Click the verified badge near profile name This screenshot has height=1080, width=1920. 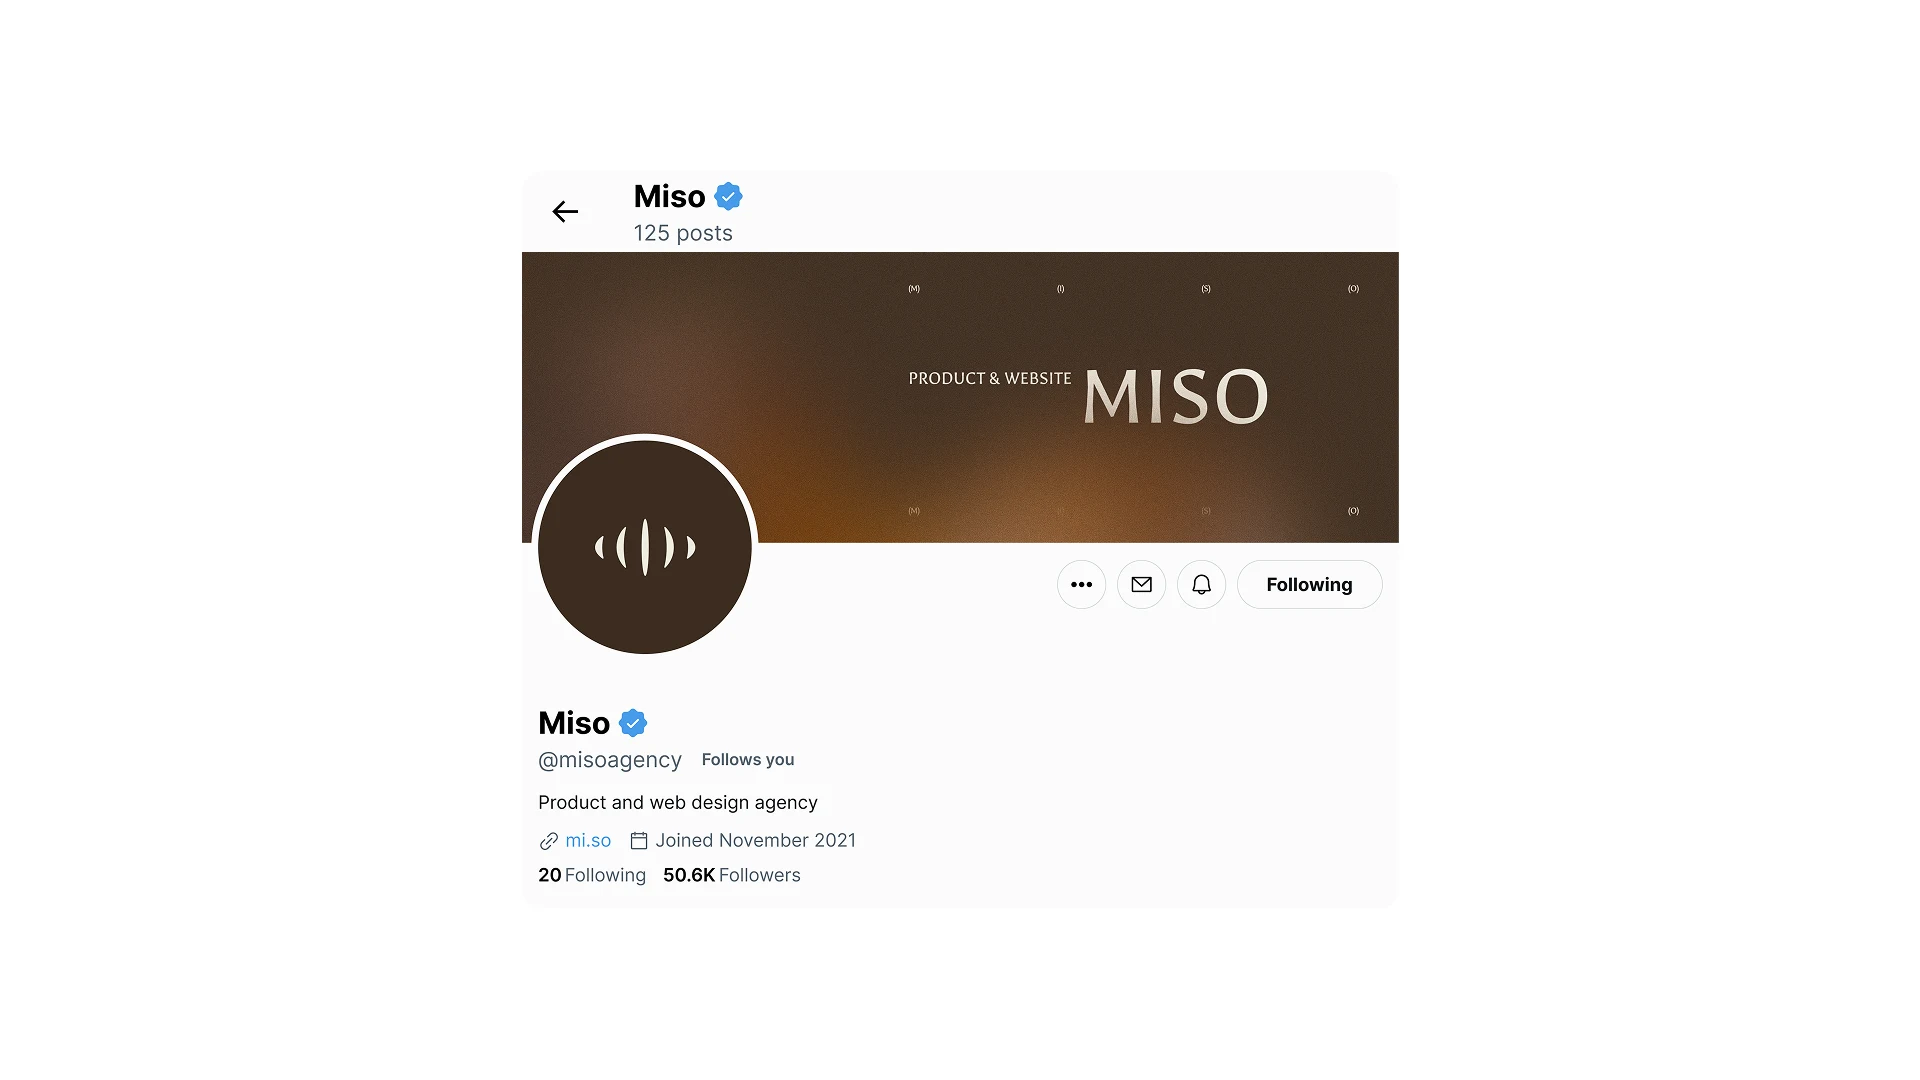tap(633, 723)
